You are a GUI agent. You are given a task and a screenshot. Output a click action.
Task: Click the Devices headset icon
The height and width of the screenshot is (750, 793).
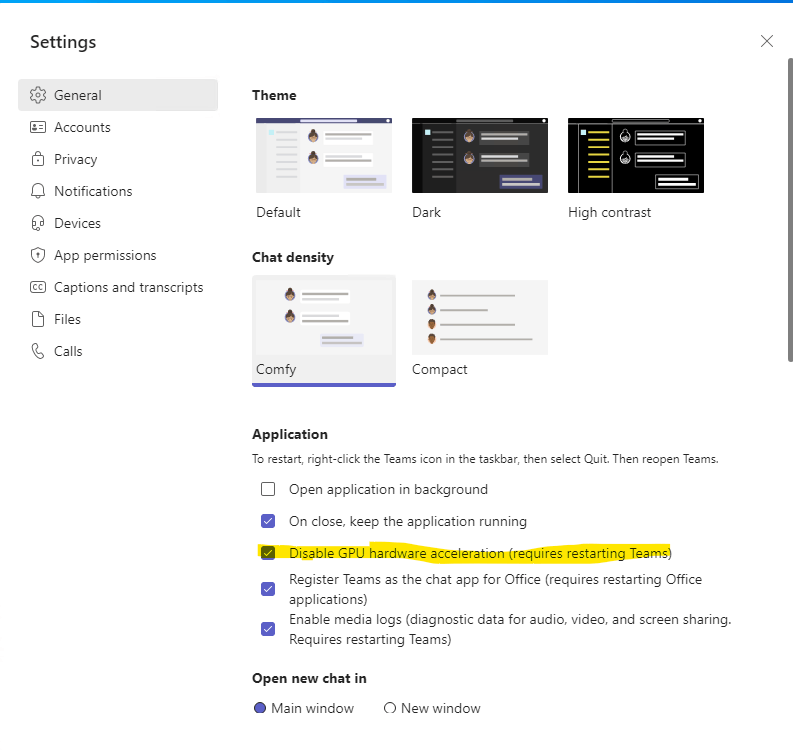[x=38, y=223]
